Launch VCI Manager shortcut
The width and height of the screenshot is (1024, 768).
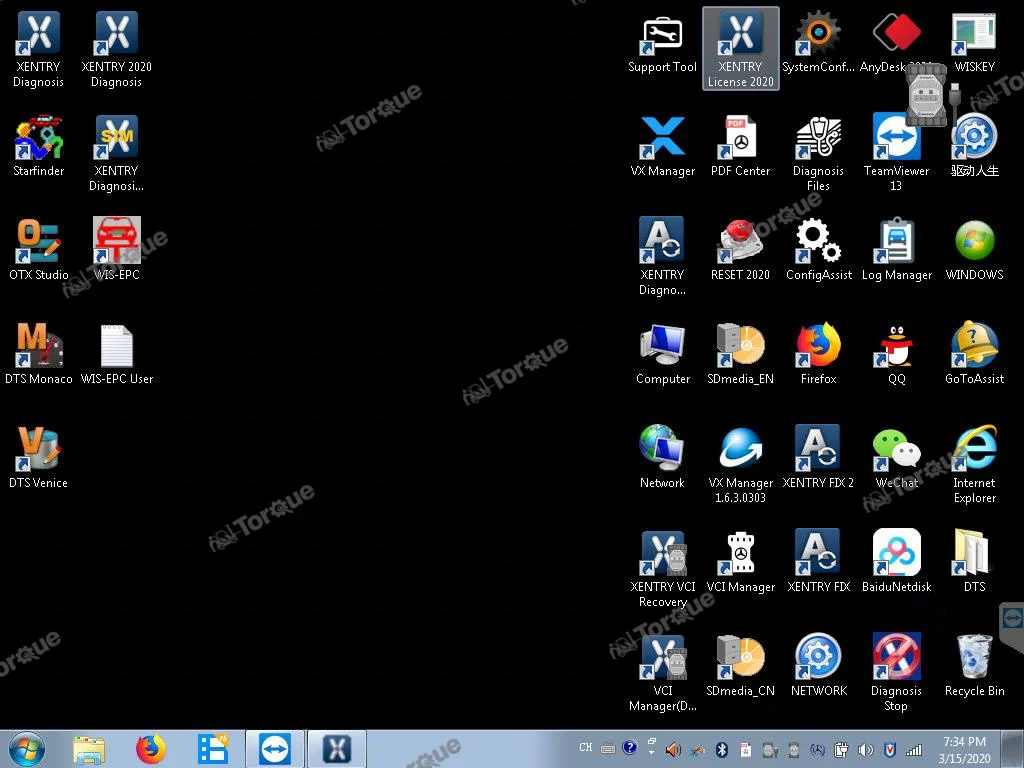[741, 561]
